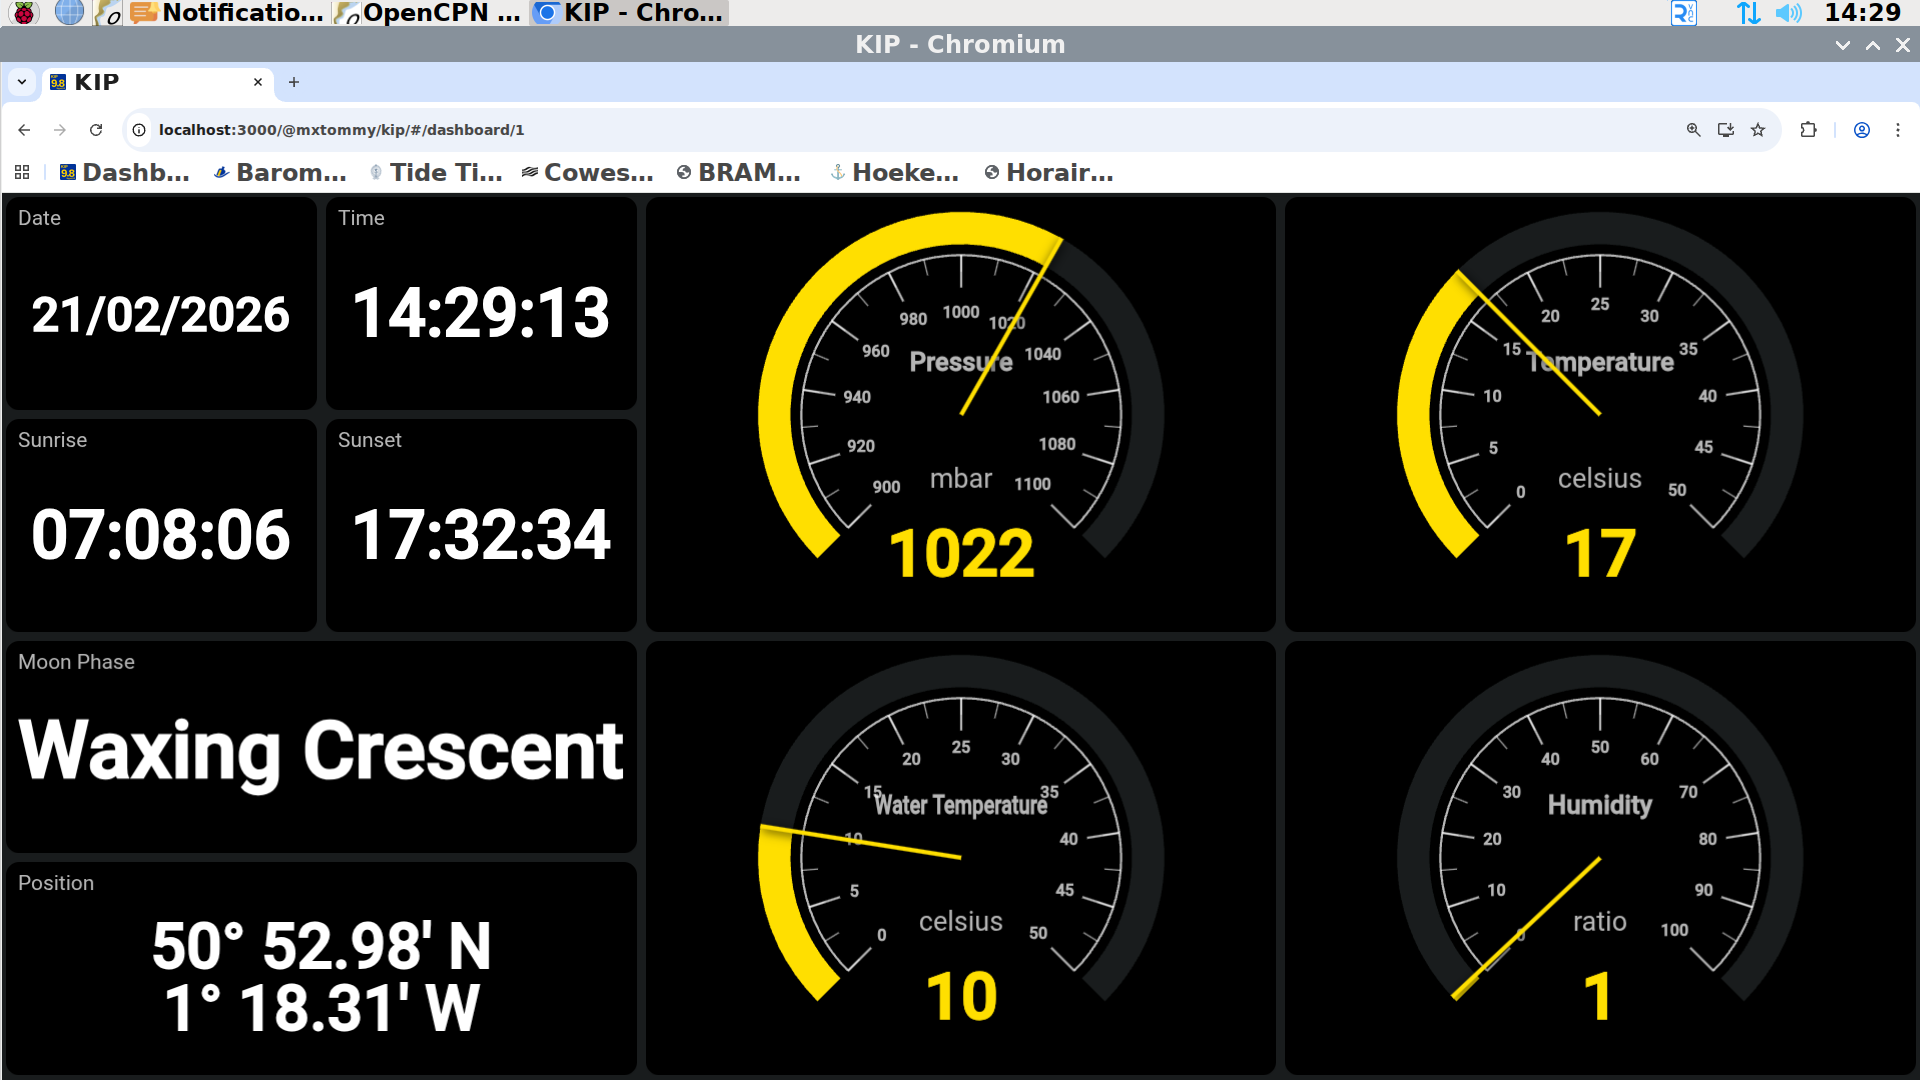Click the volume speaker tray icon
Viewport: 1920px width, 1080px height.
tap(1788, 13)
